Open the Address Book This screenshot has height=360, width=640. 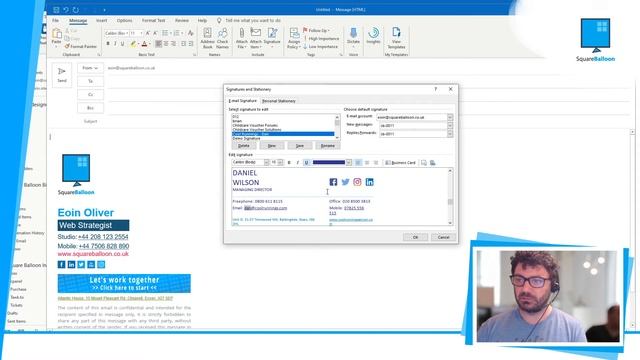[x=207, y=38]
